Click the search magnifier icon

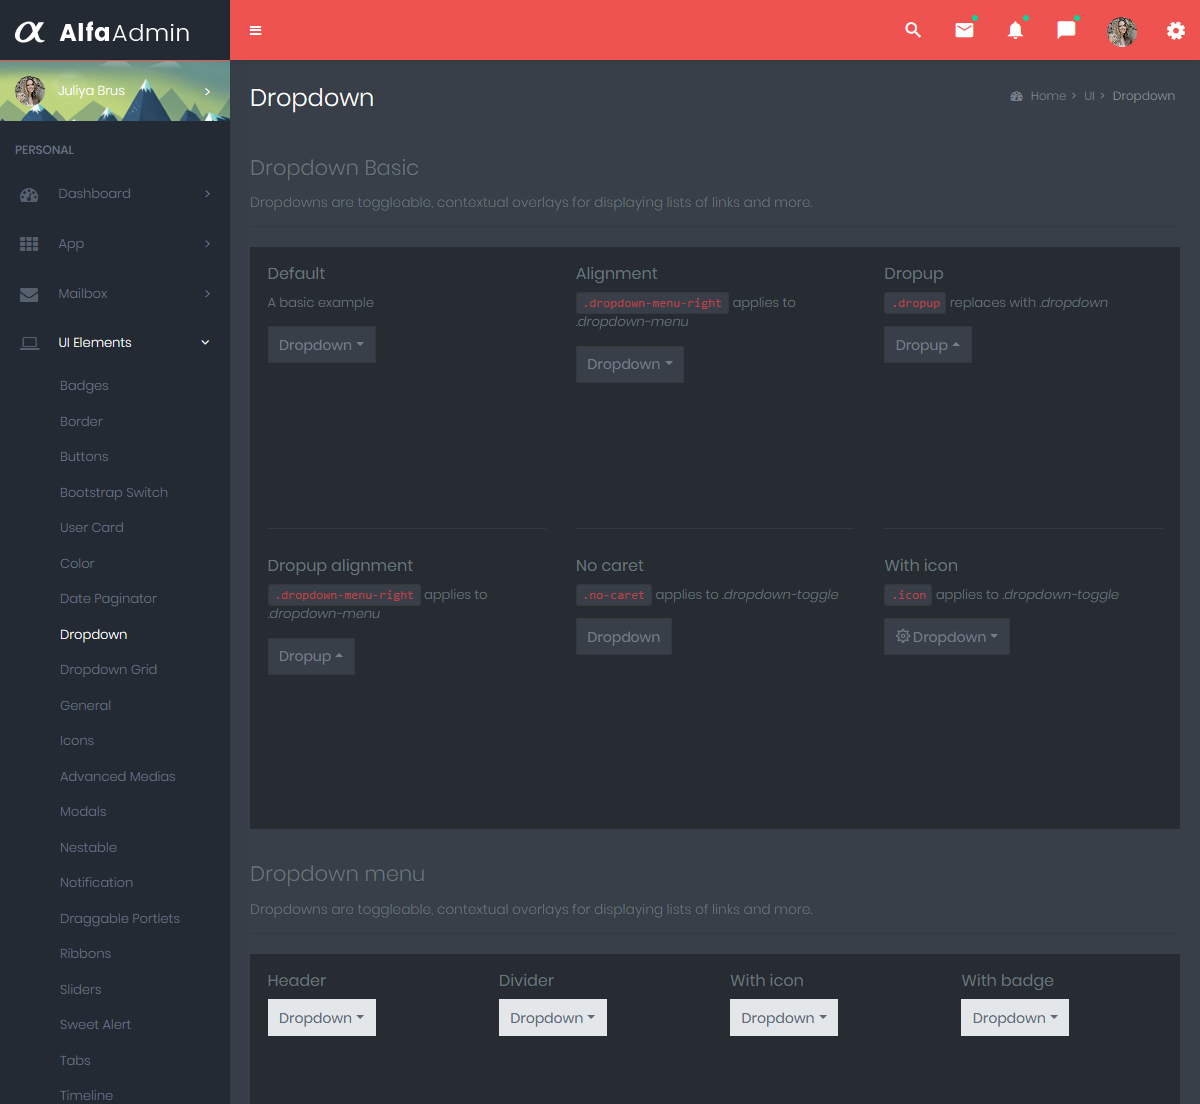click(913, 30)
